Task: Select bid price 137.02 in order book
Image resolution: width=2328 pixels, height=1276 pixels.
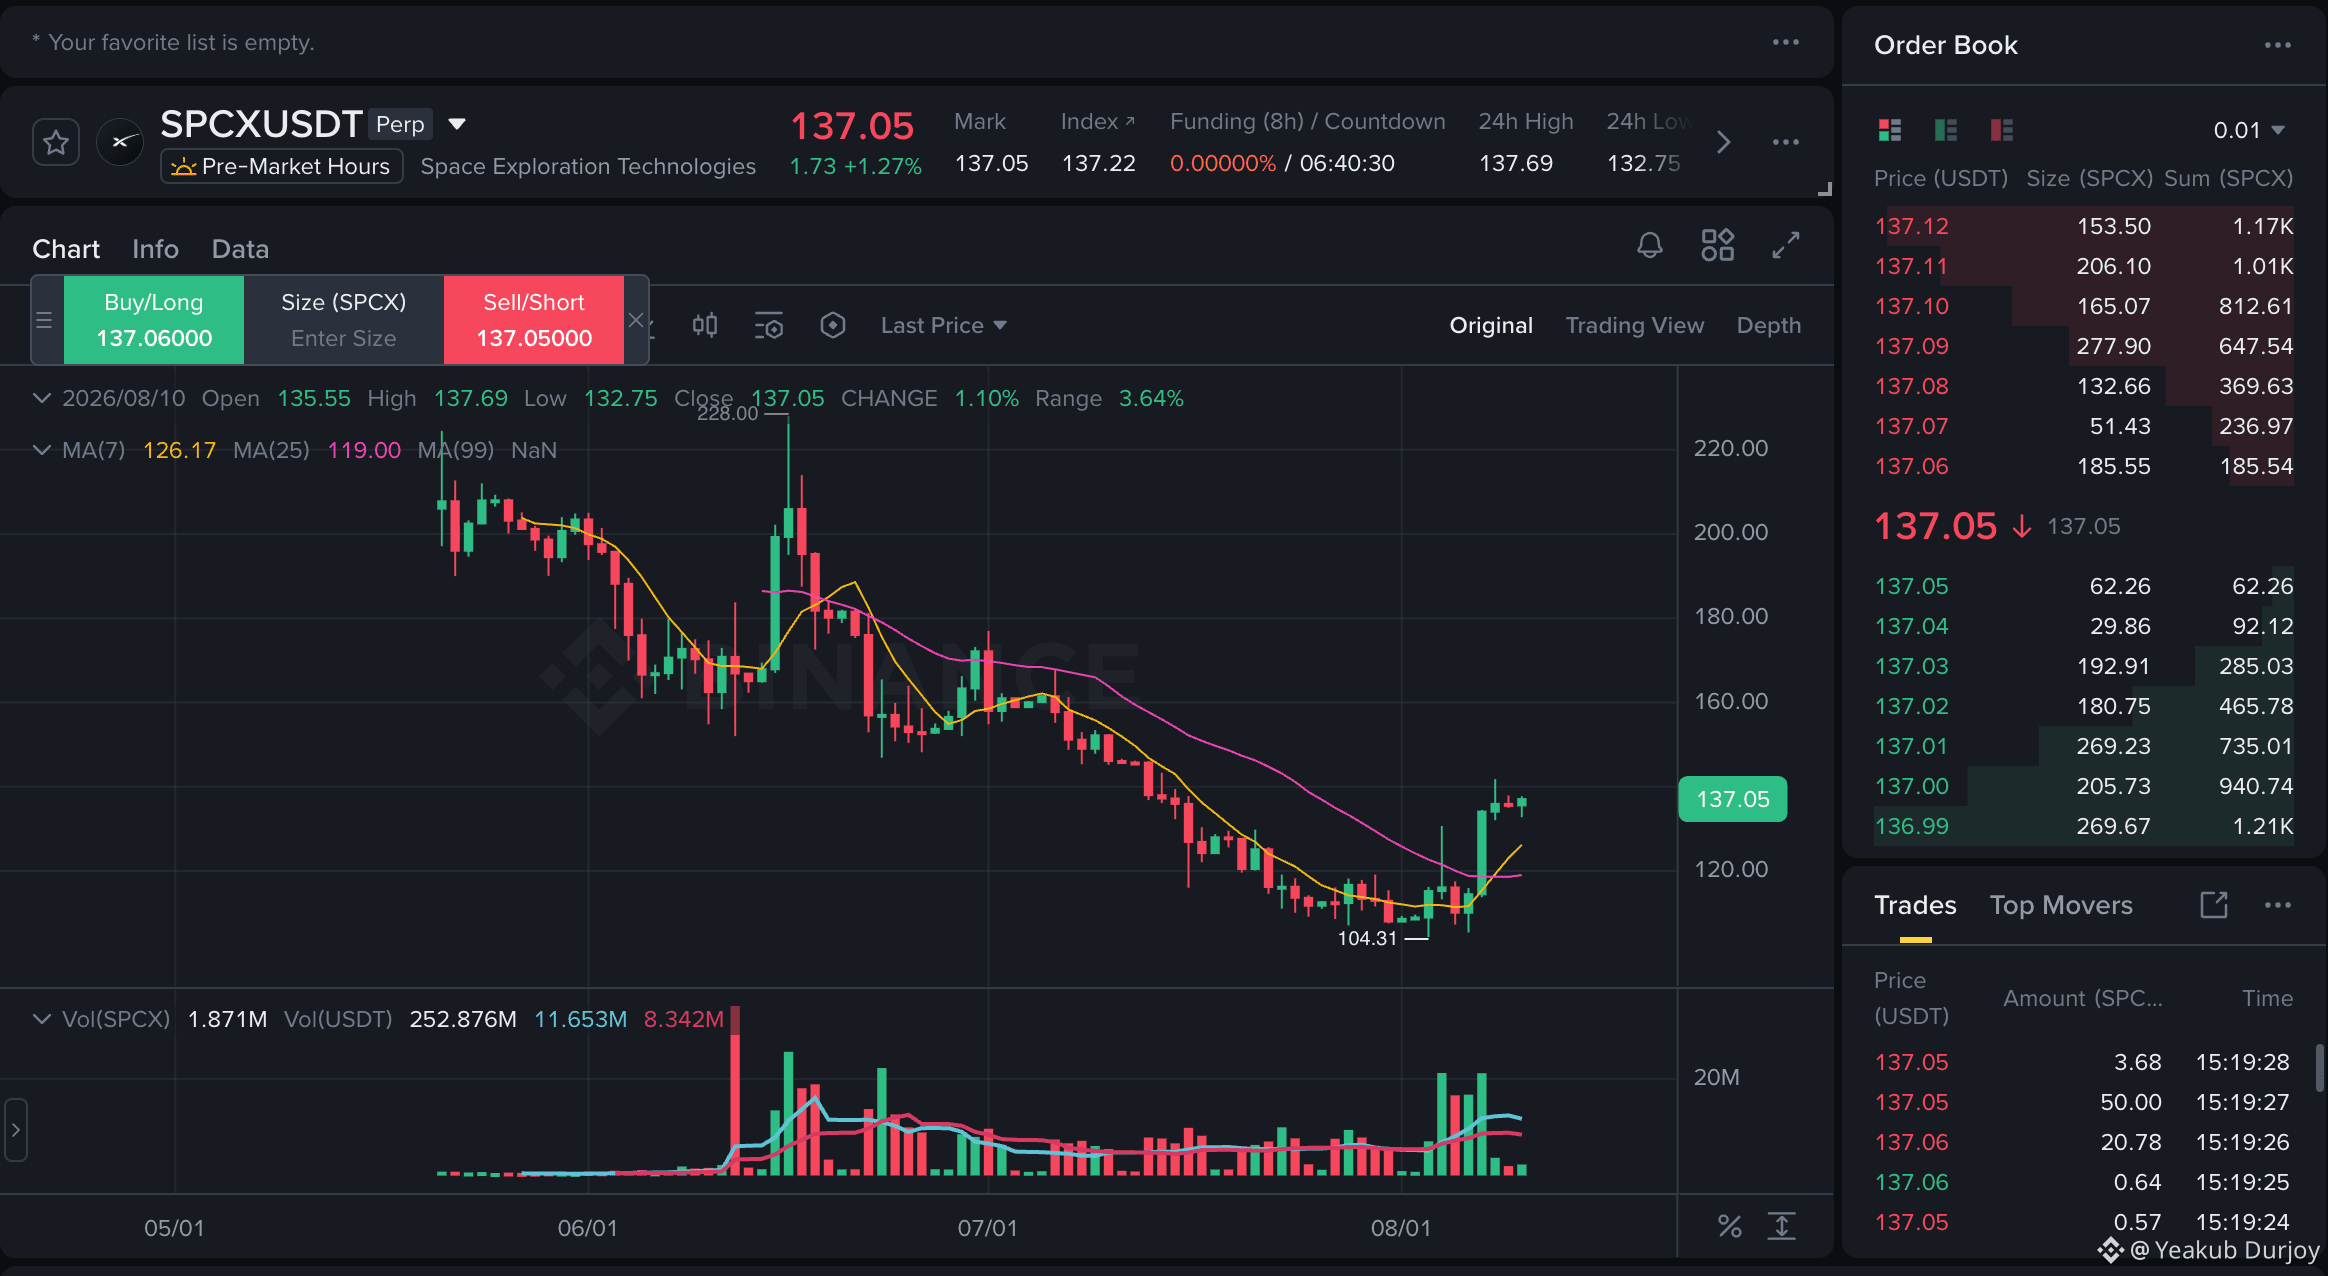Action: point(1911,706)
